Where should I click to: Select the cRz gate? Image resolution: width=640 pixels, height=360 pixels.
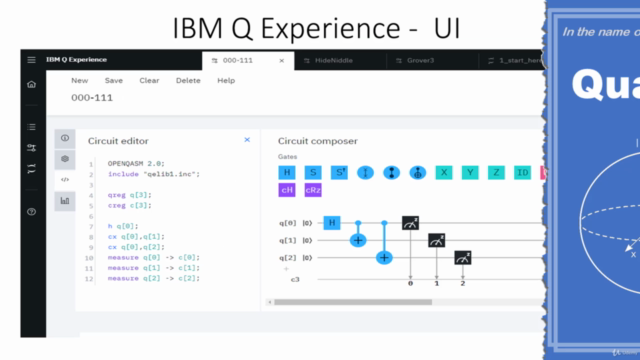tap(313, 190)
